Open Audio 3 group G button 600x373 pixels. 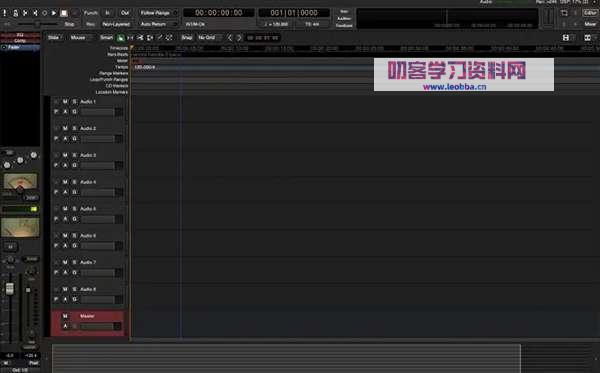74,165
